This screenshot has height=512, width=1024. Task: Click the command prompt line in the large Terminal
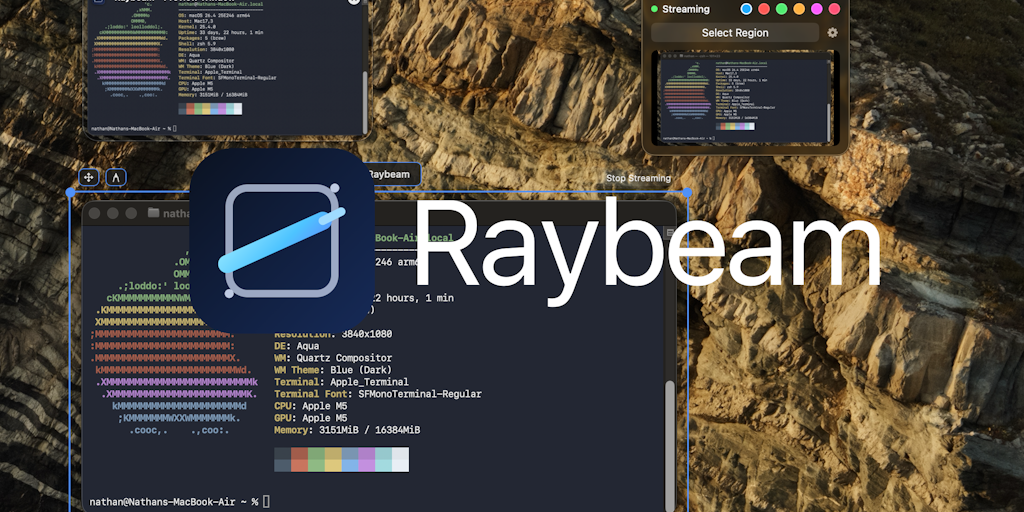coord(180,502)
